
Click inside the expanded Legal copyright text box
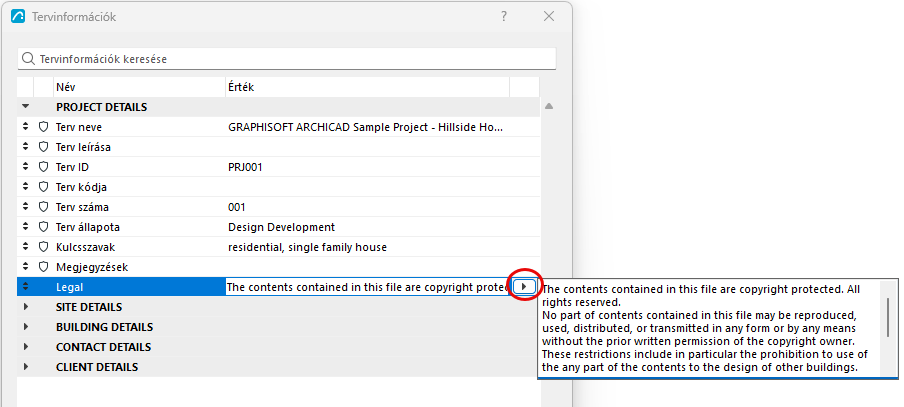[x=709, y=328]
